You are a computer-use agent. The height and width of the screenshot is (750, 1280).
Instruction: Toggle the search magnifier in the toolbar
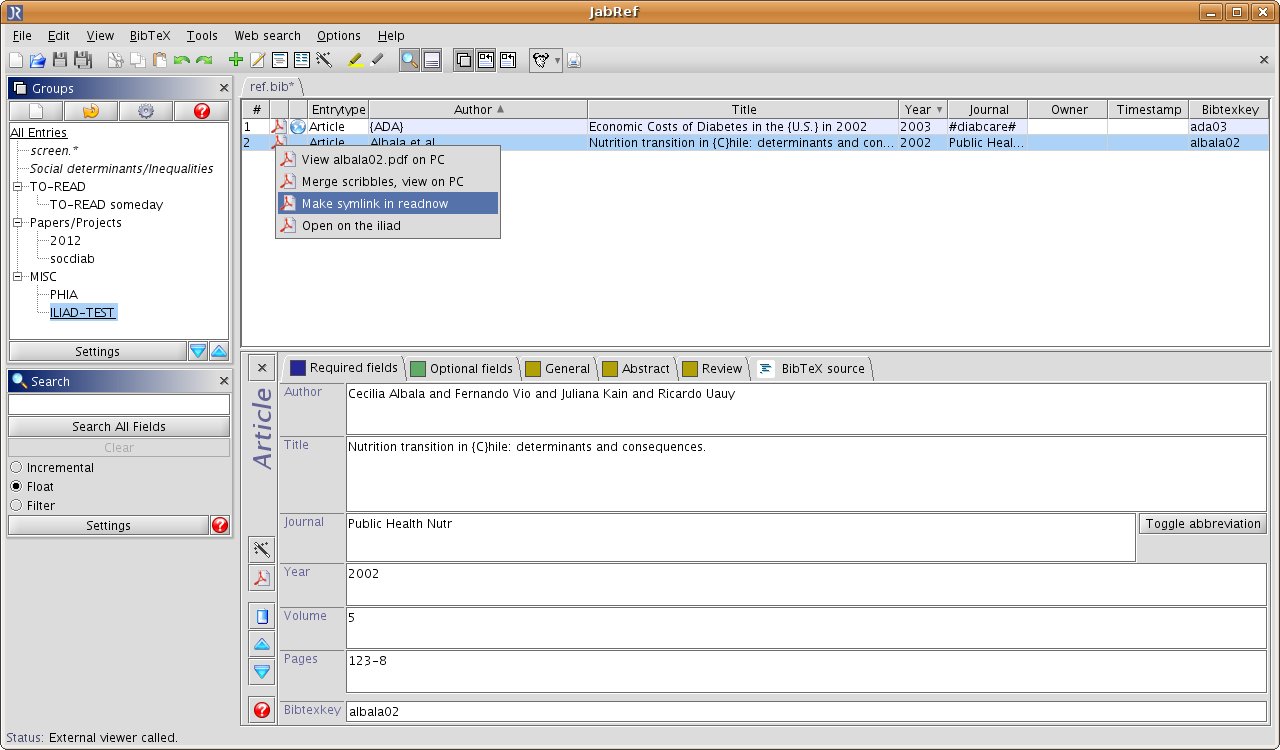(x=409, y=60)
